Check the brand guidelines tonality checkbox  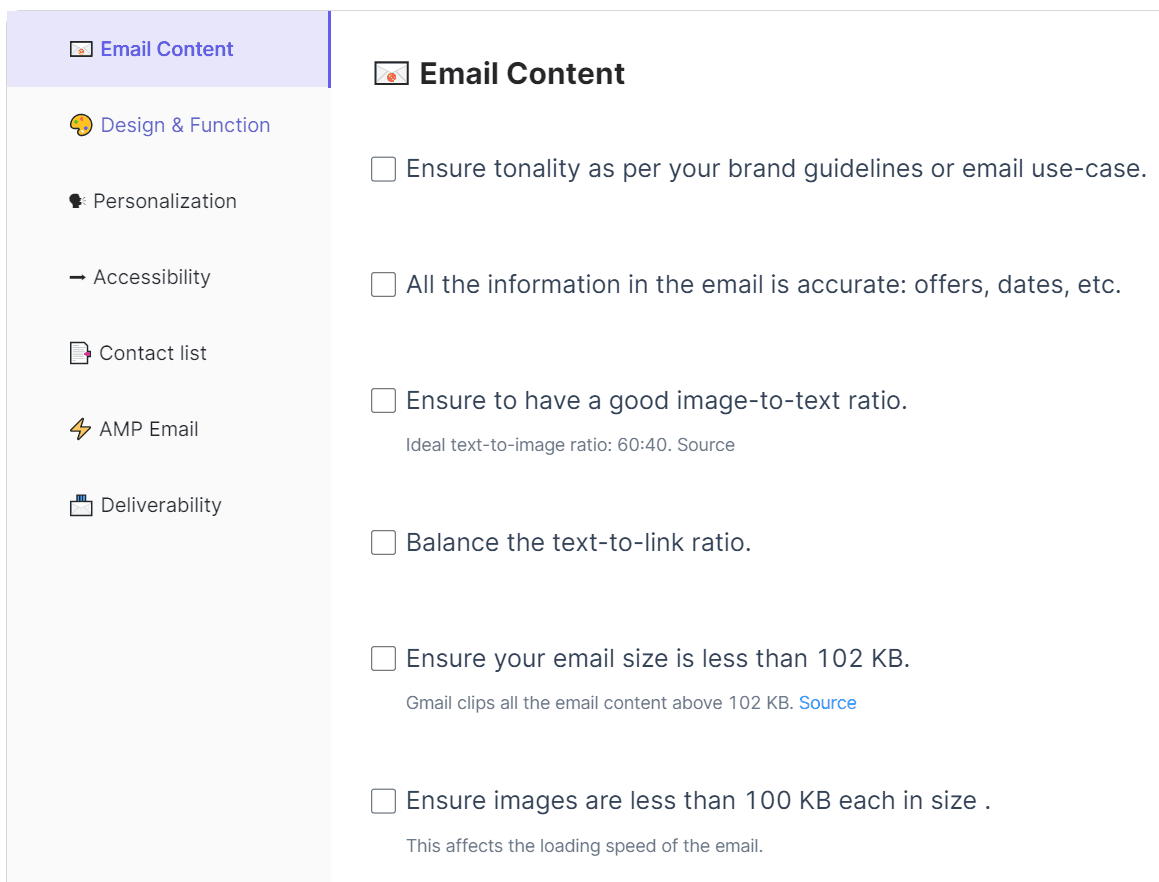[x=383, y=169]
